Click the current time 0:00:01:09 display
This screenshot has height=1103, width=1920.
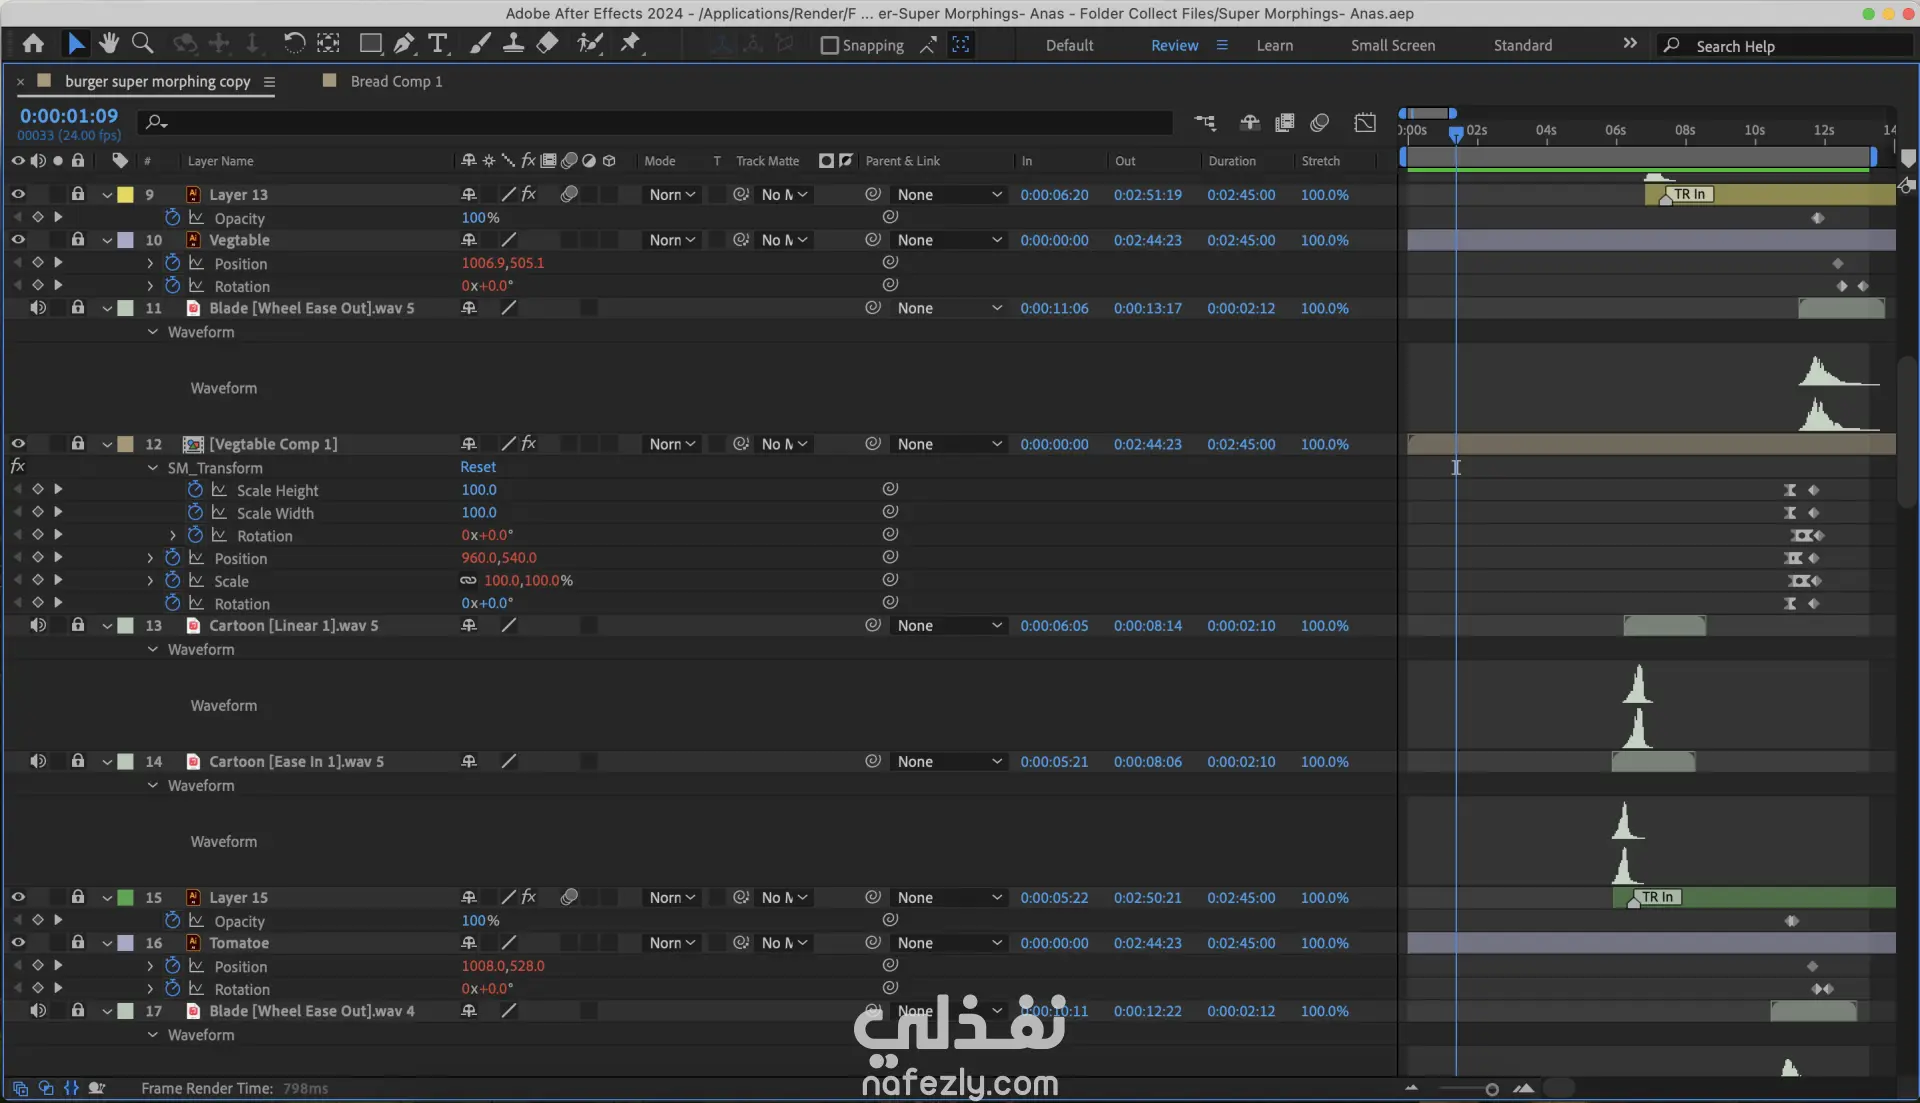[x=69, y=116]
